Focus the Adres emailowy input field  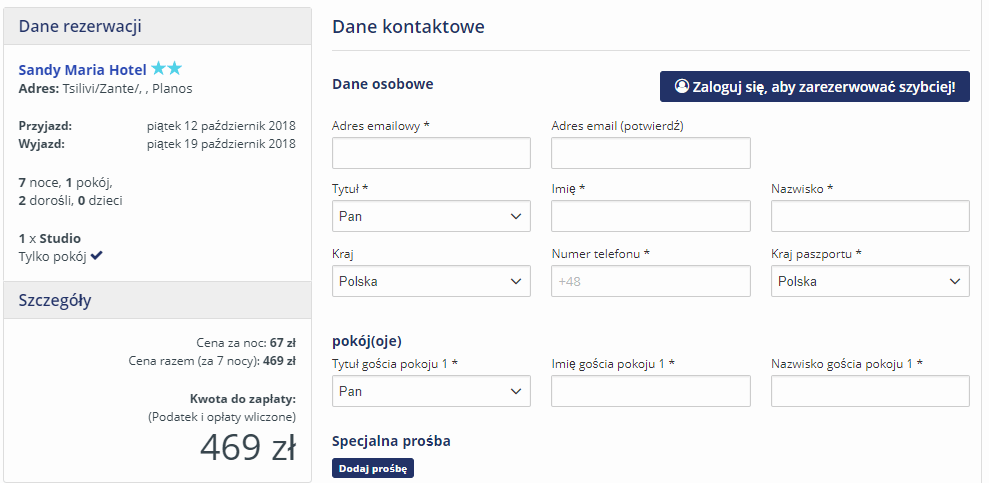coord(431,154)
